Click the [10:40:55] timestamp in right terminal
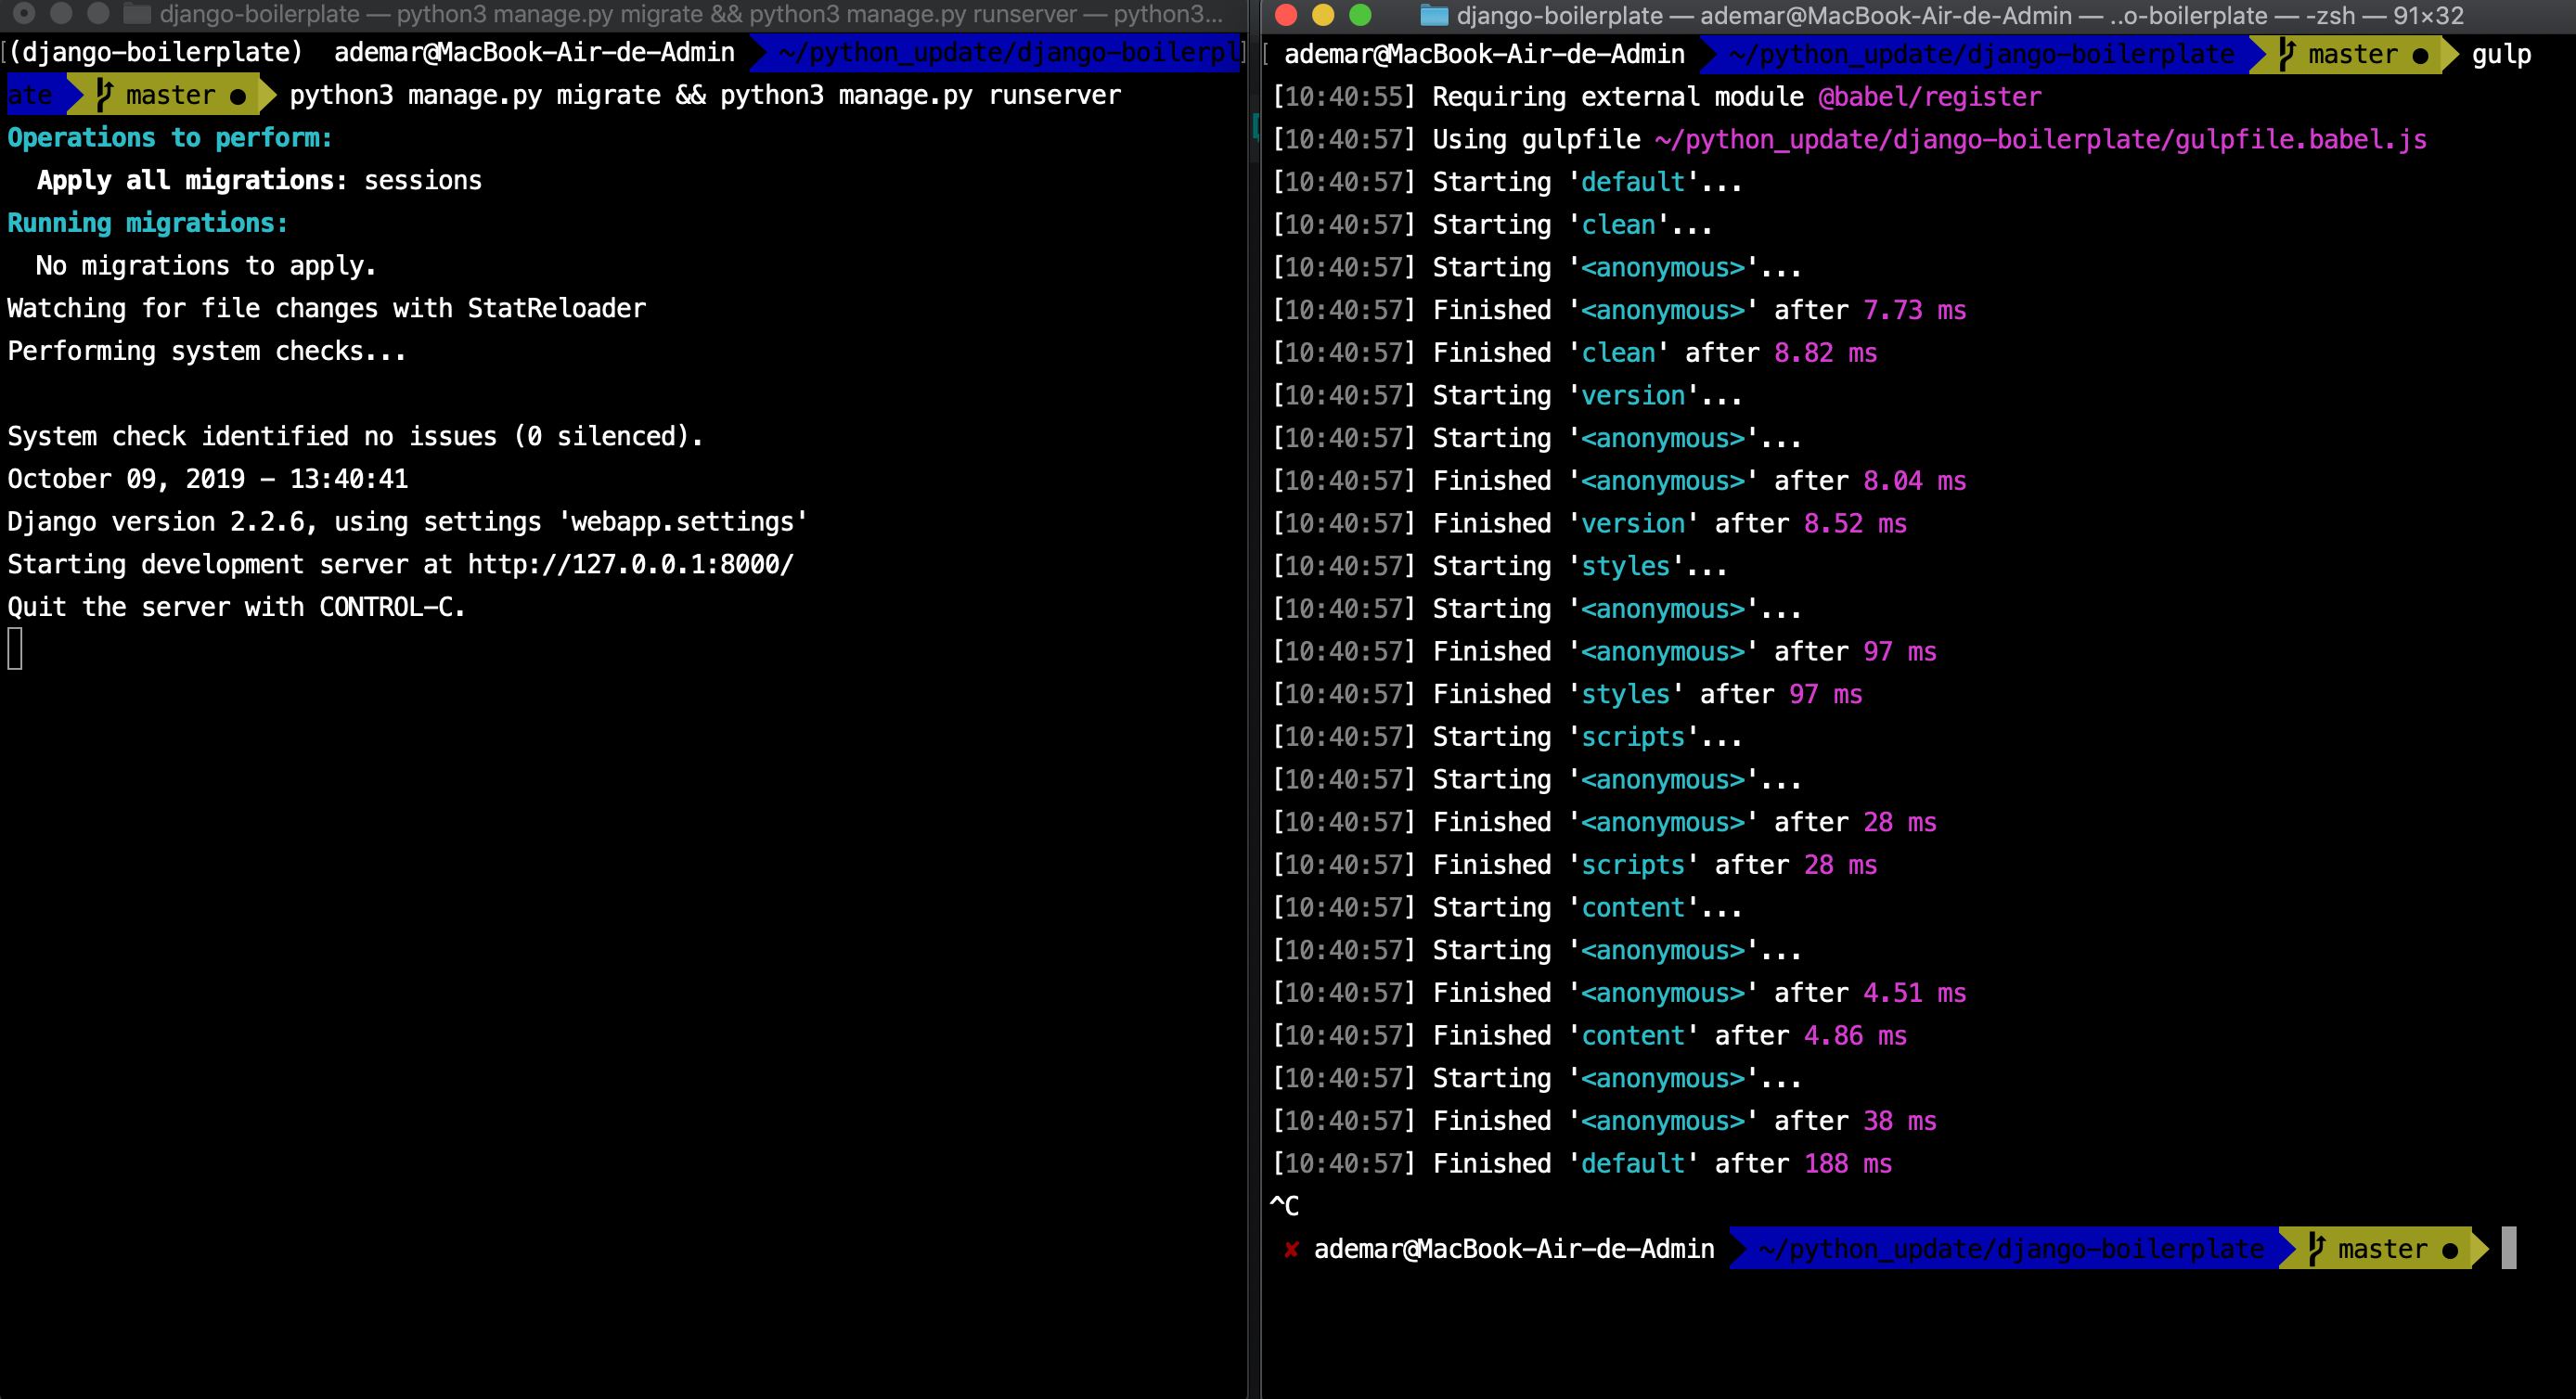Viewport: 2576px width, 1399px height. [x=1344, y=97]
